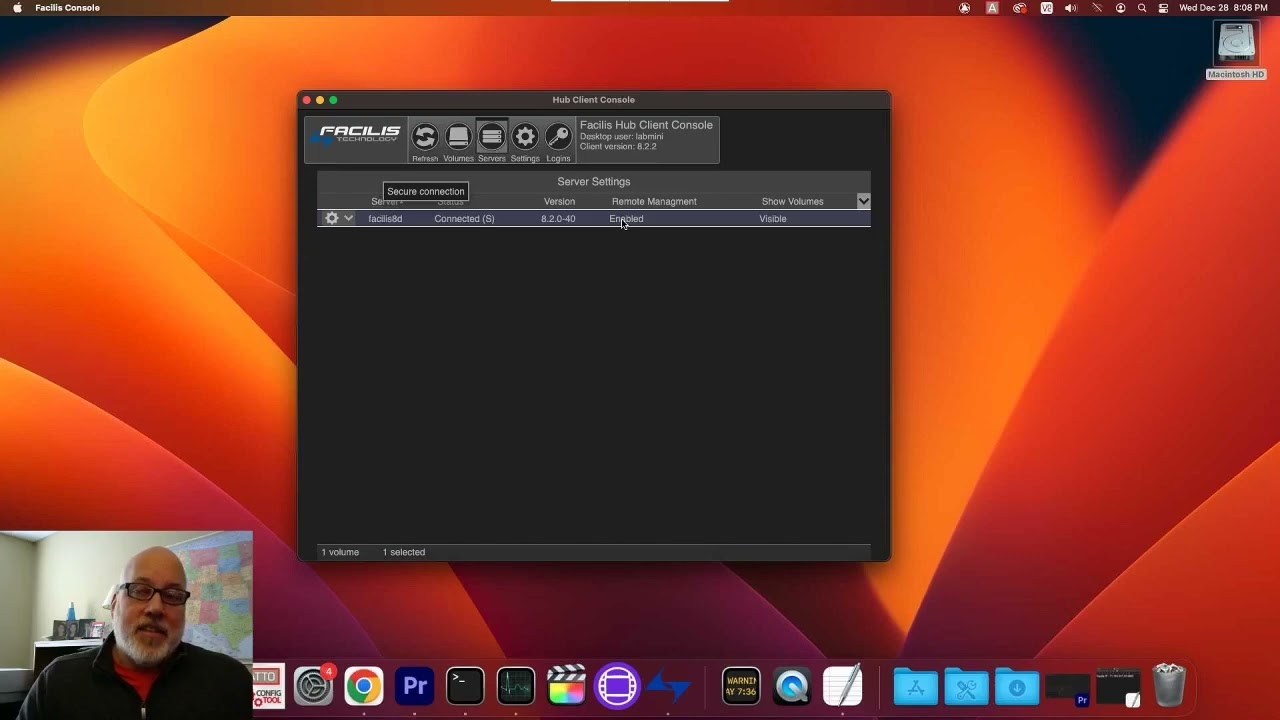
Task: Click the gear icon on the facilis8d row
Action: coord(331,218)
